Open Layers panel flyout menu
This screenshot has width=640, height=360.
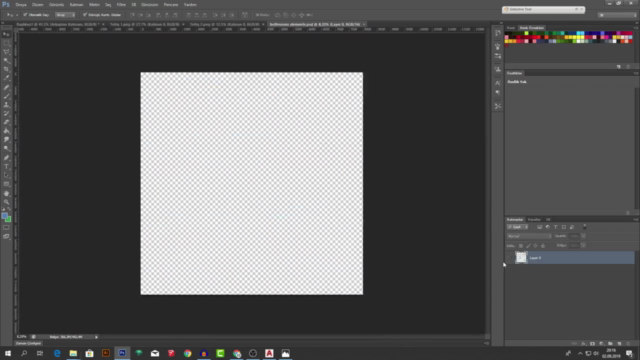[x=636, y=220]
